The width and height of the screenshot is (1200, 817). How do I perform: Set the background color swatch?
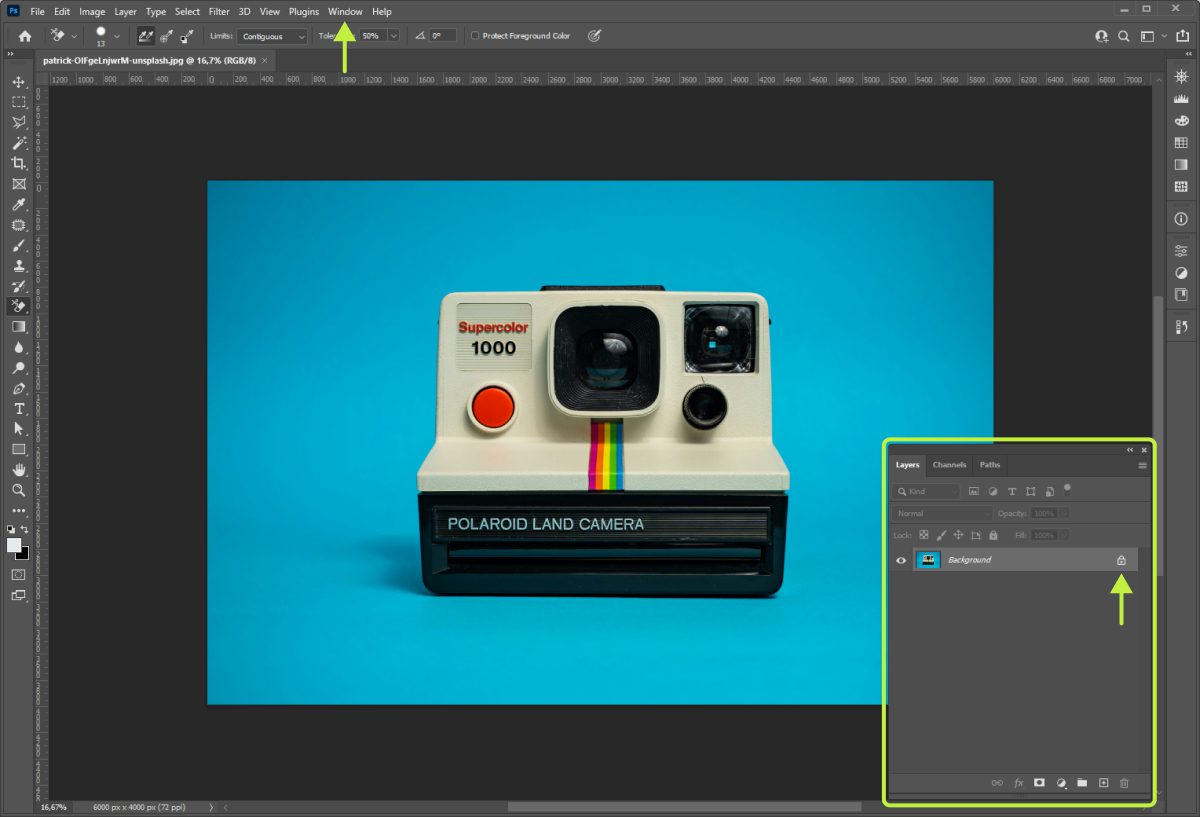[x=25, y=554]
